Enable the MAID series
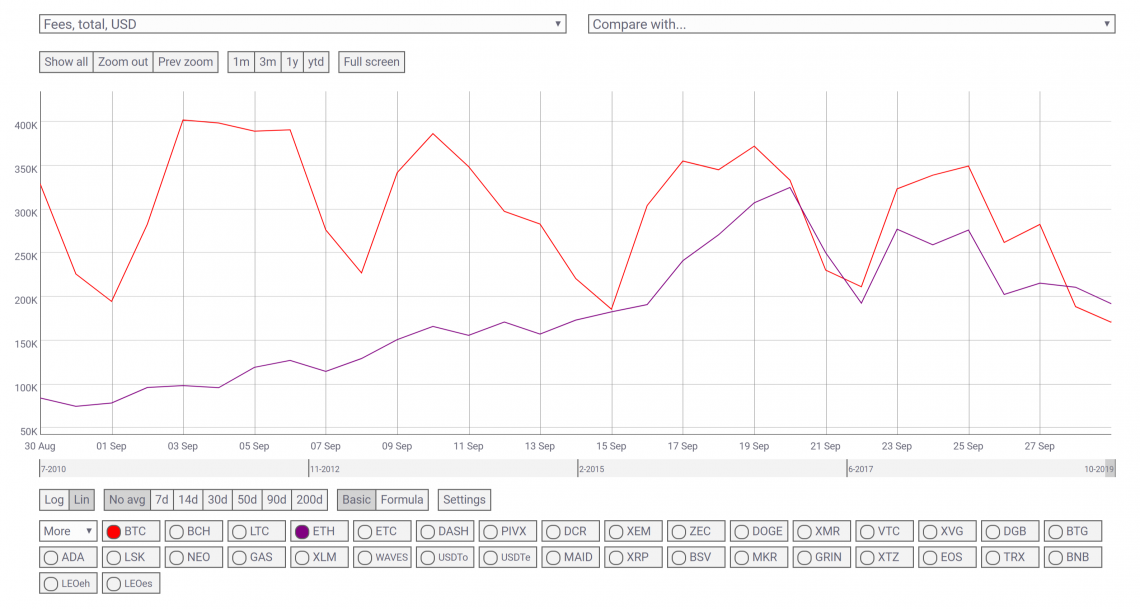Screen dimensions: 1140x609 pos(570,557)
